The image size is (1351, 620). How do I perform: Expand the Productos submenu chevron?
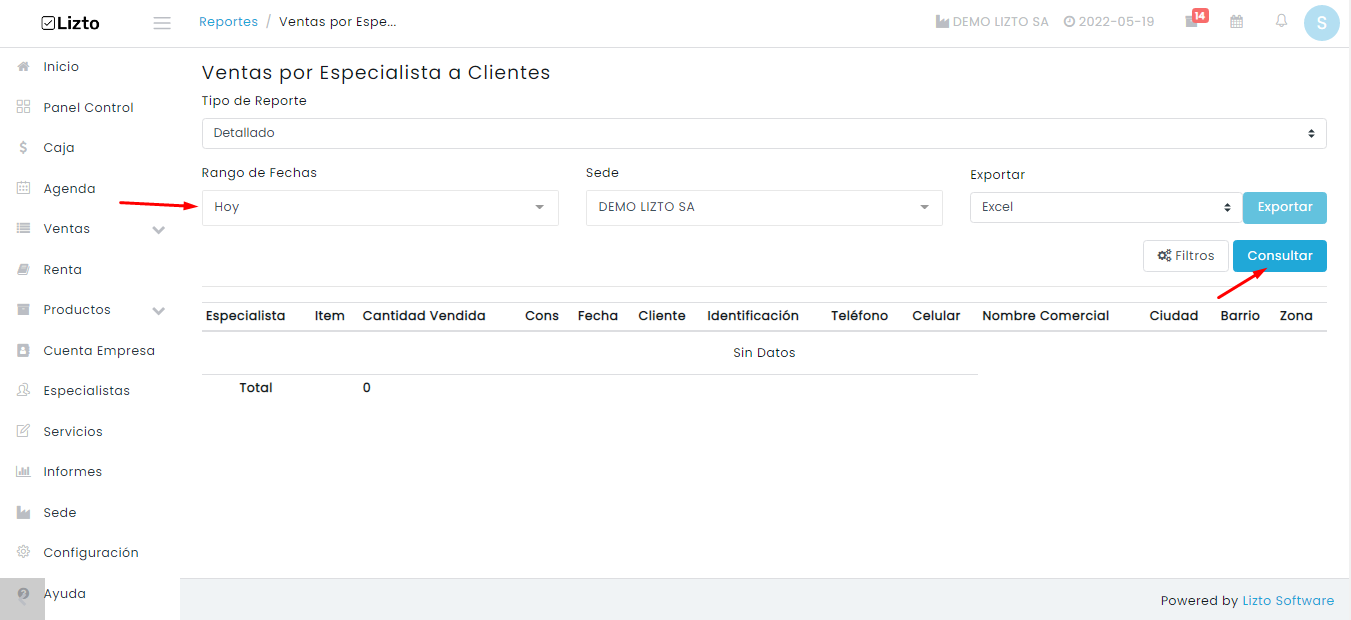pyautogui.click(x=158, y=311)
